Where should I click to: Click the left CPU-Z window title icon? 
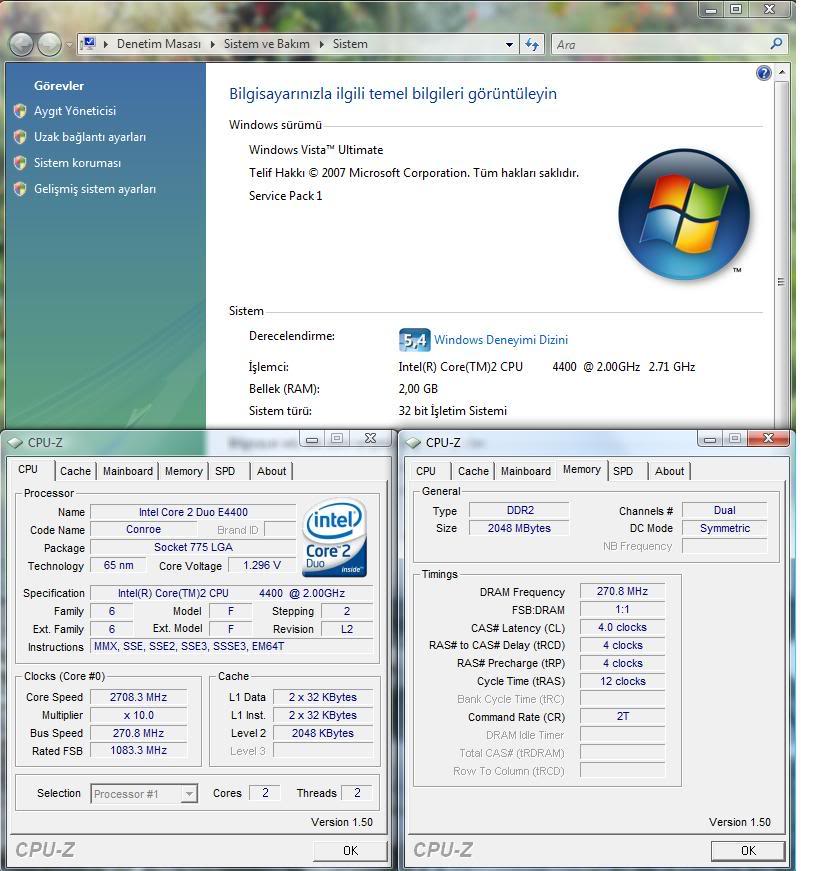coord(15,443)
